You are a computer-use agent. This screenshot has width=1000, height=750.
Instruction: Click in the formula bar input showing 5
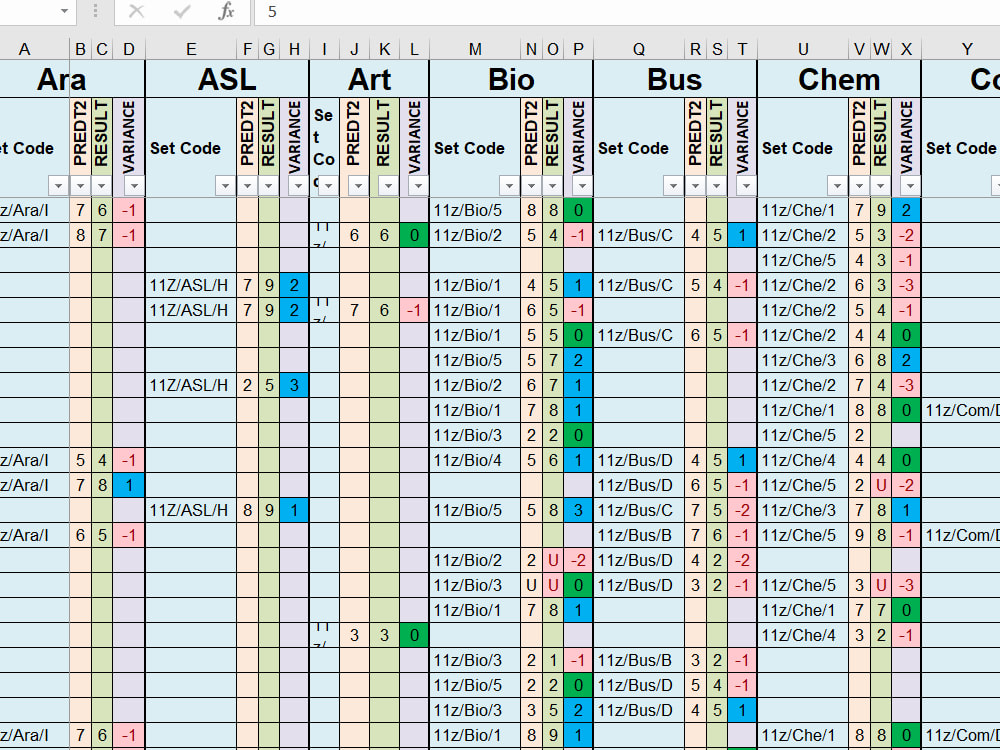tap(627, 11)
